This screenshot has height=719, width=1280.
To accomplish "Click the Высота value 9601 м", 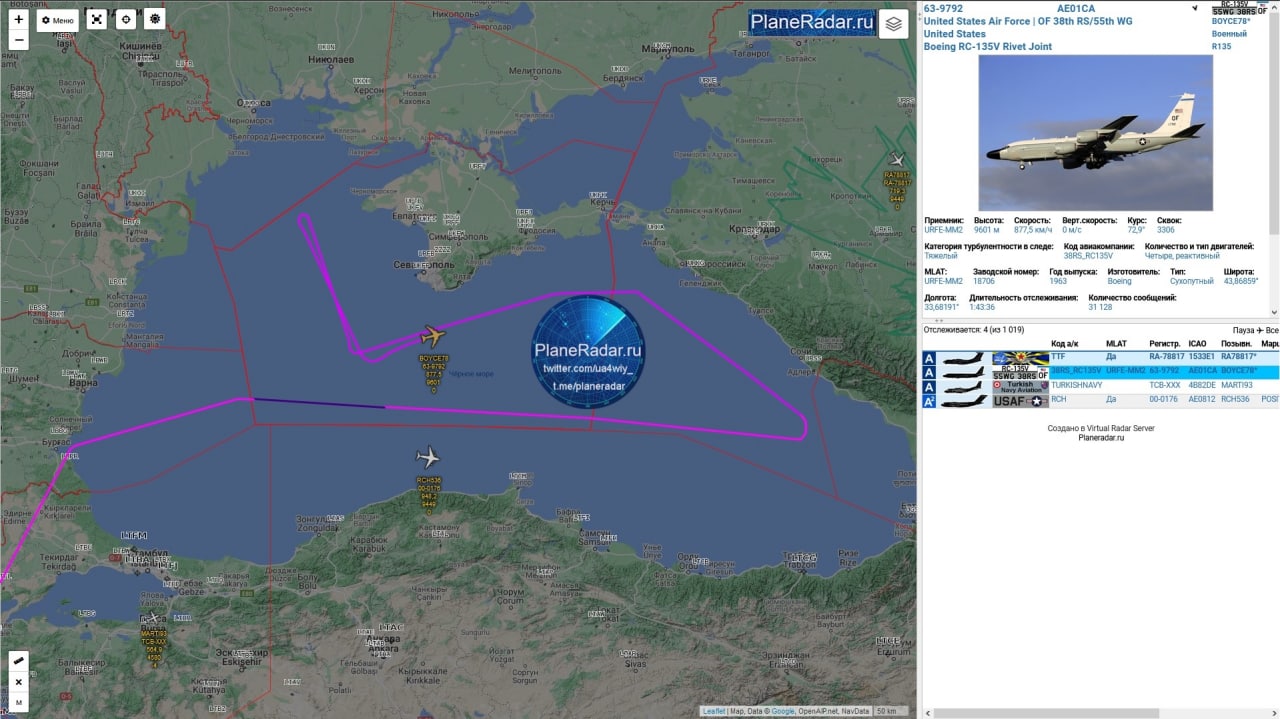I will point(988,229).
